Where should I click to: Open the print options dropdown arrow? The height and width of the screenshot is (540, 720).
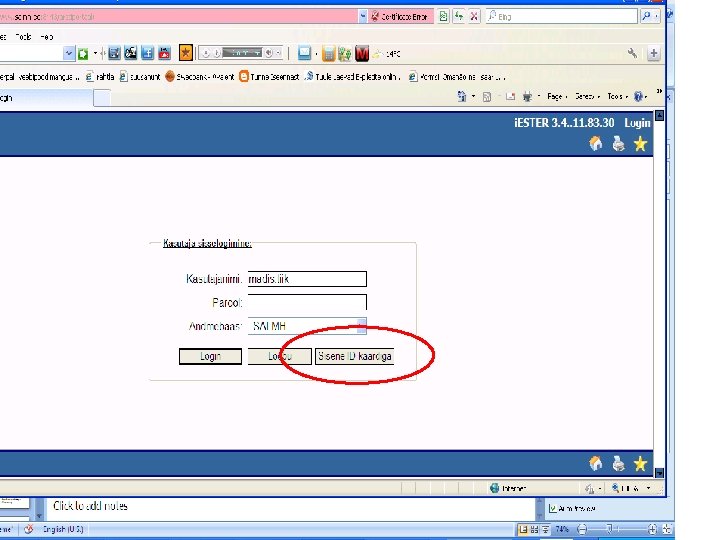click(x=539, y=96)
